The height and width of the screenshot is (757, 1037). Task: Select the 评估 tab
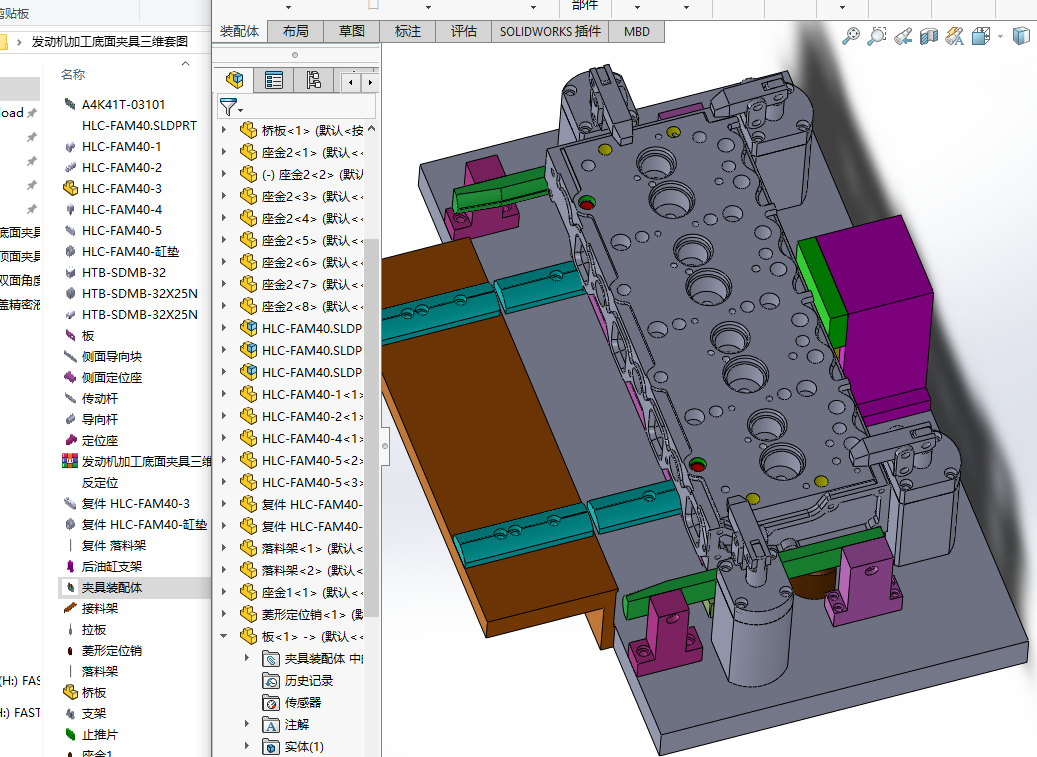pyautogui.click(x=464, y=31)
